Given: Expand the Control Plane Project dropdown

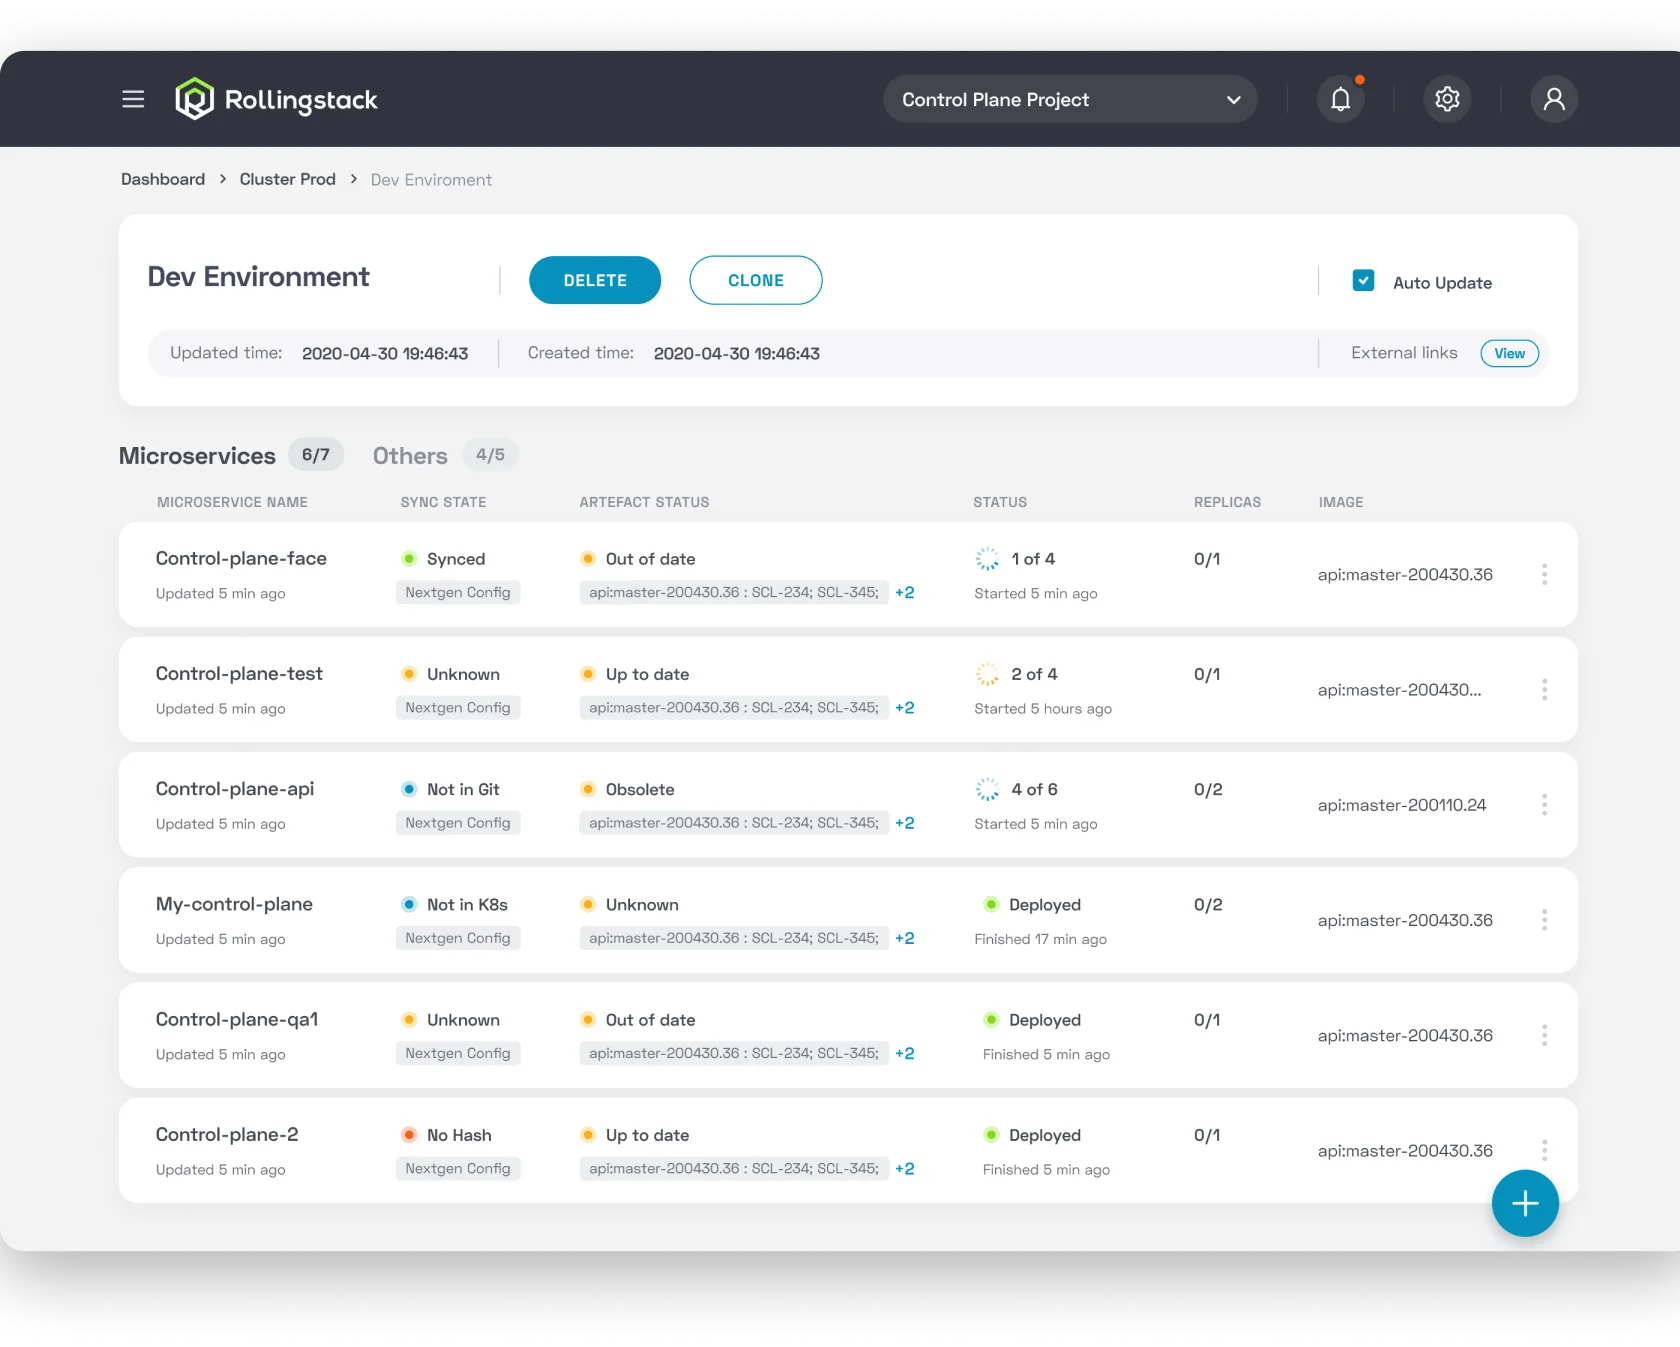Looking at the screenshot, I should point(1070,99).
